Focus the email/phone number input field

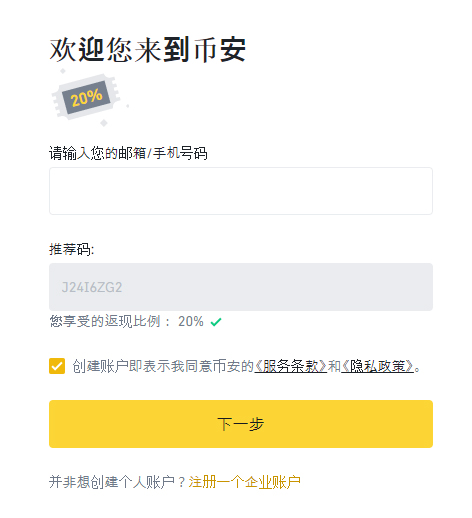[241, 191]
